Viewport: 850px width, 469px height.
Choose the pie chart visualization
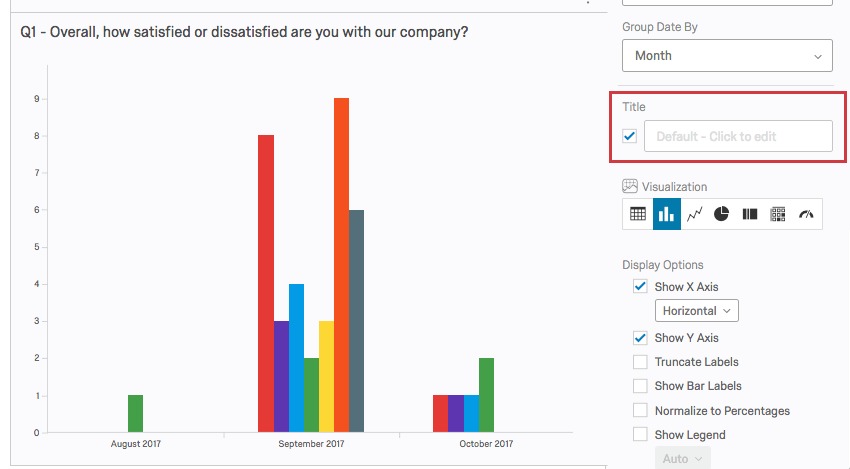tap(722, 214)
